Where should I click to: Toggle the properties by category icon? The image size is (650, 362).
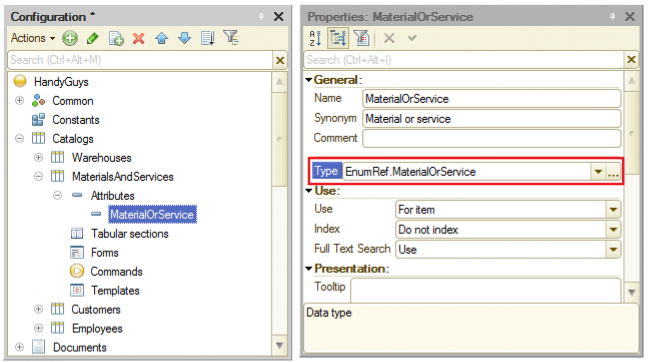tap(338, 38)
